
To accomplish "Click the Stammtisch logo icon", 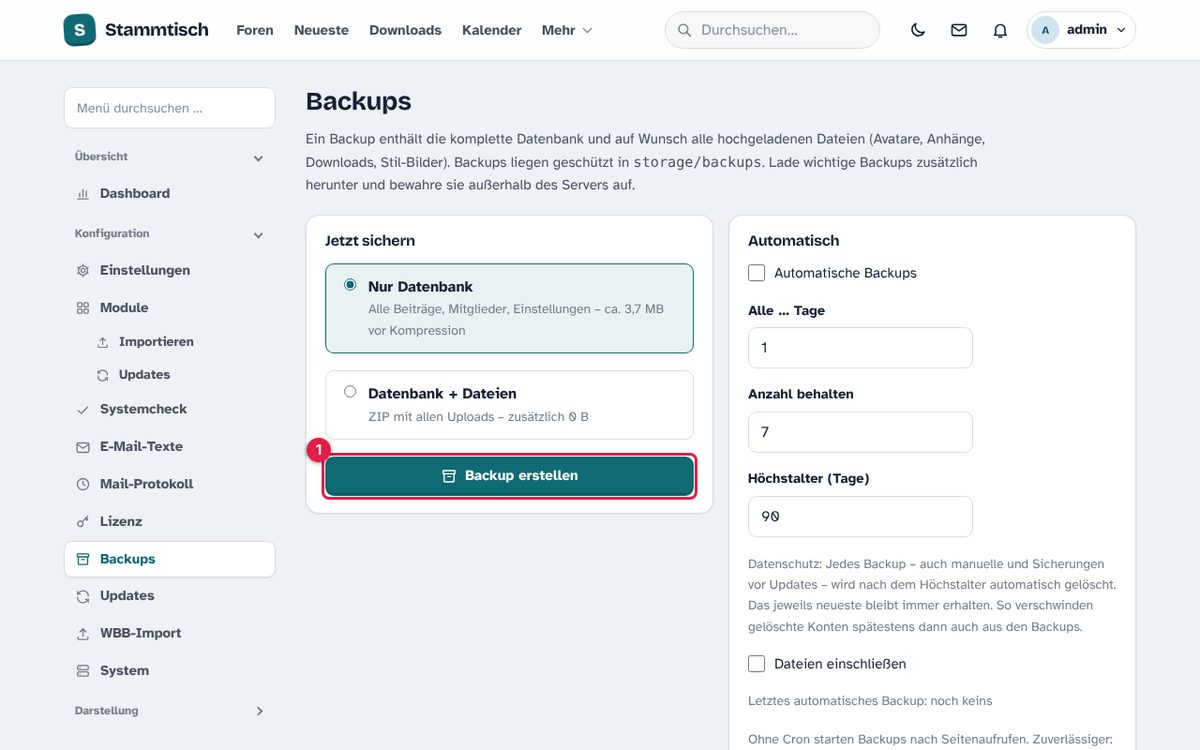I will coord(79,30).
